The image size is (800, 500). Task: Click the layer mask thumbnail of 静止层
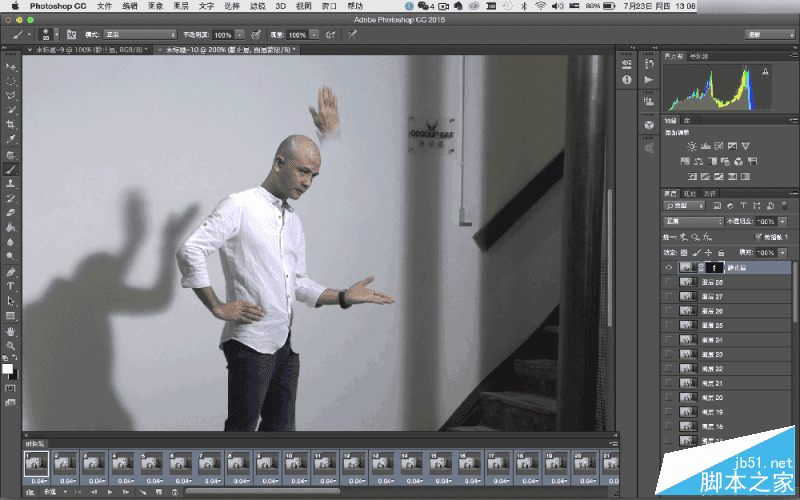pyautogui.click(x=715, y=267)
